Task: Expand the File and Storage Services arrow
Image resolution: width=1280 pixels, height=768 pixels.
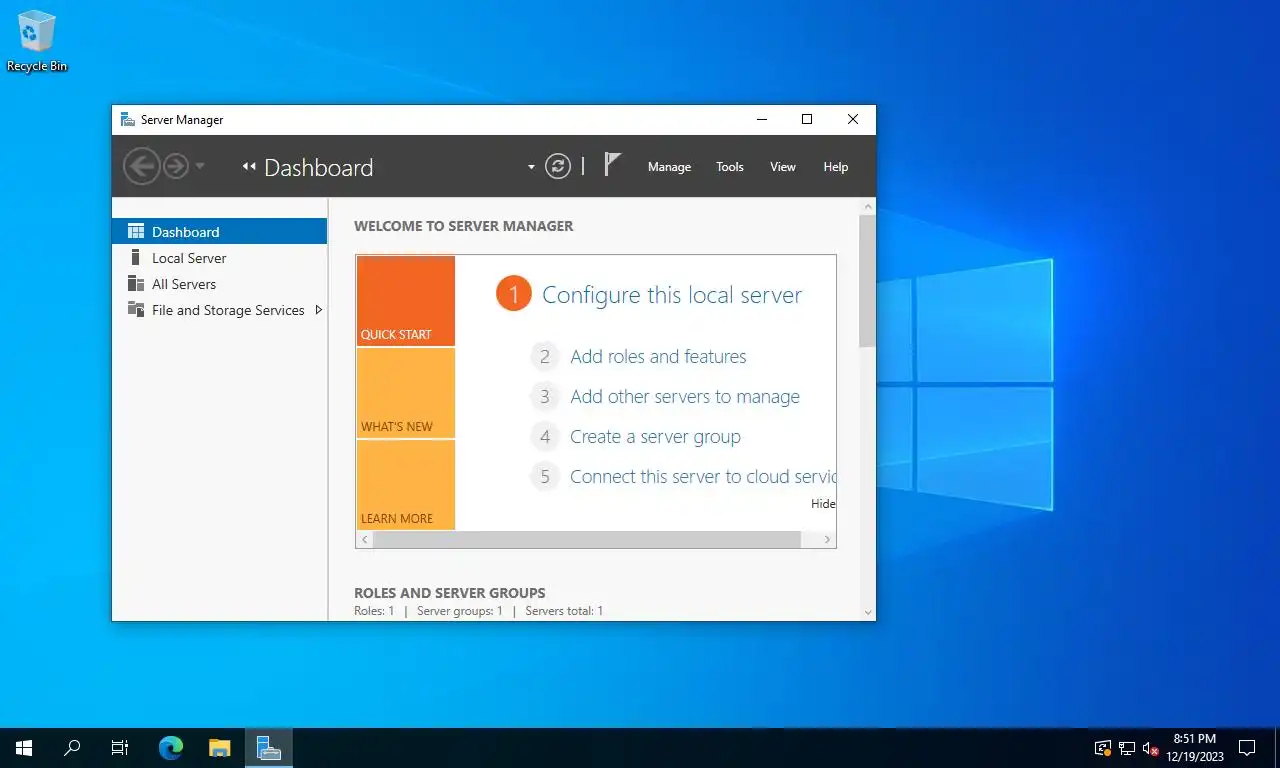Action: coord(318,310)
